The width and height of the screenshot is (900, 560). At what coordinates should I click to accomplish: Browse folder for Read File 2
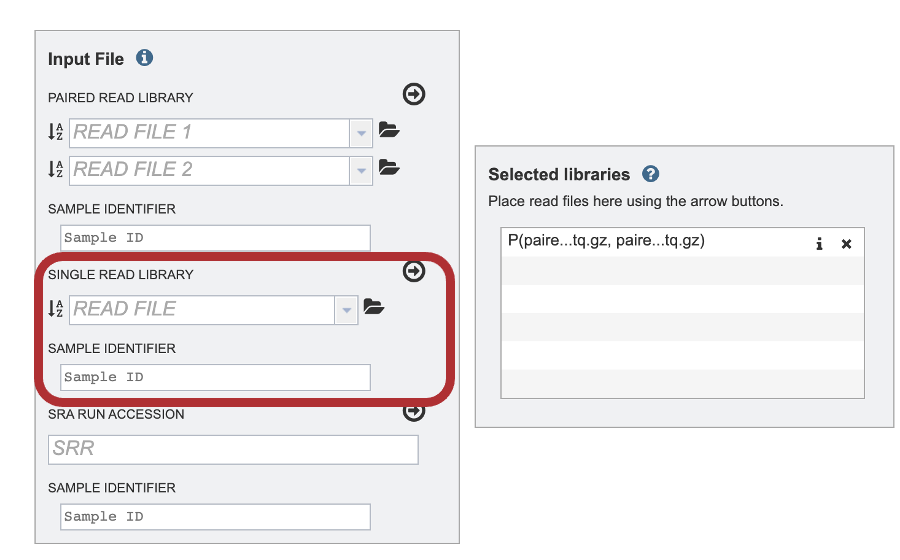(389, 168)
